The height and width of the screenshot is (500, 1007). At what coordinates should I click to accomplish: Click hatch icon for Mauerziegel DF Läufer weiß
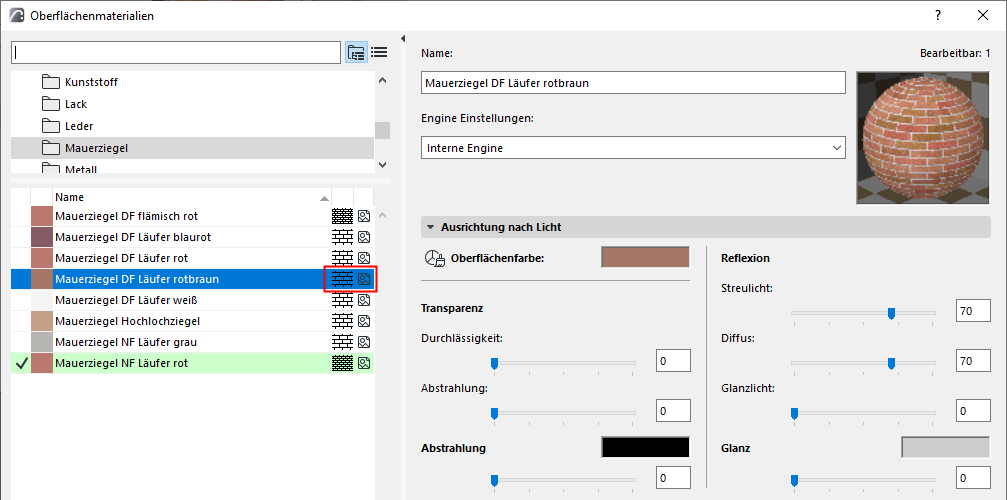point(343,300)
